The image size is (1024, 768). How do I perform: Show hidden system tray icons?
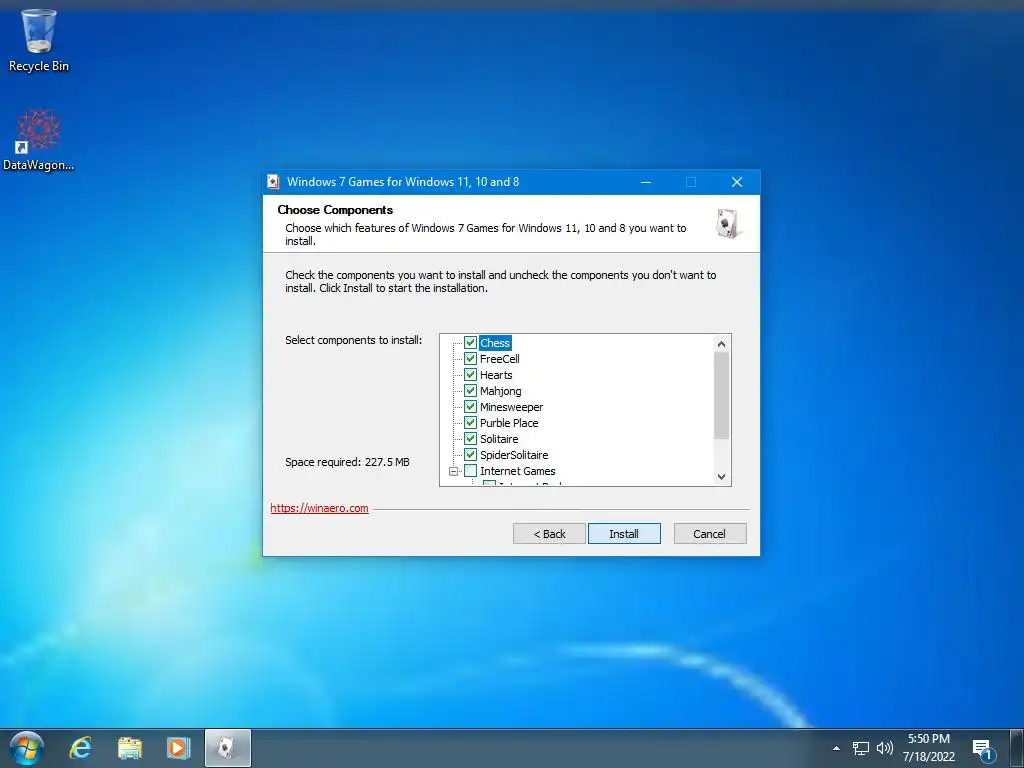click(x=836, y=748)
